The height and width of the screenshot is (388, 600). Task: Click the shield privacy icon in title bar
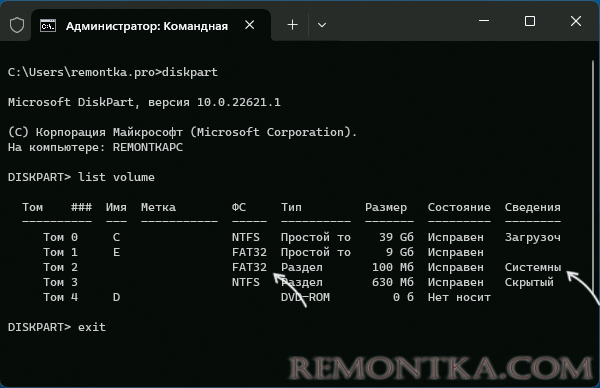pos(17,25)
